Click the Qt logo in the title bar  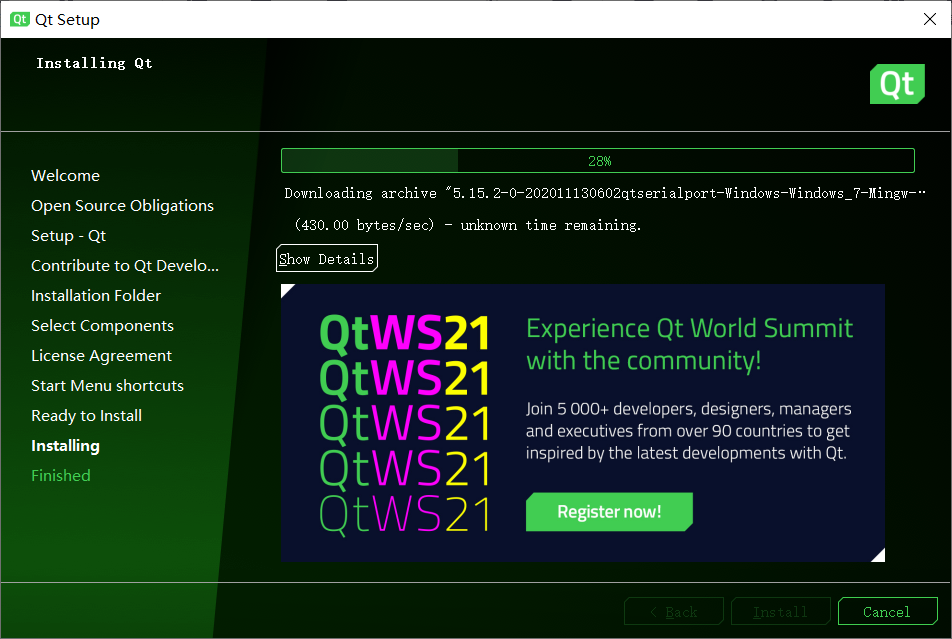coord(19,19)
